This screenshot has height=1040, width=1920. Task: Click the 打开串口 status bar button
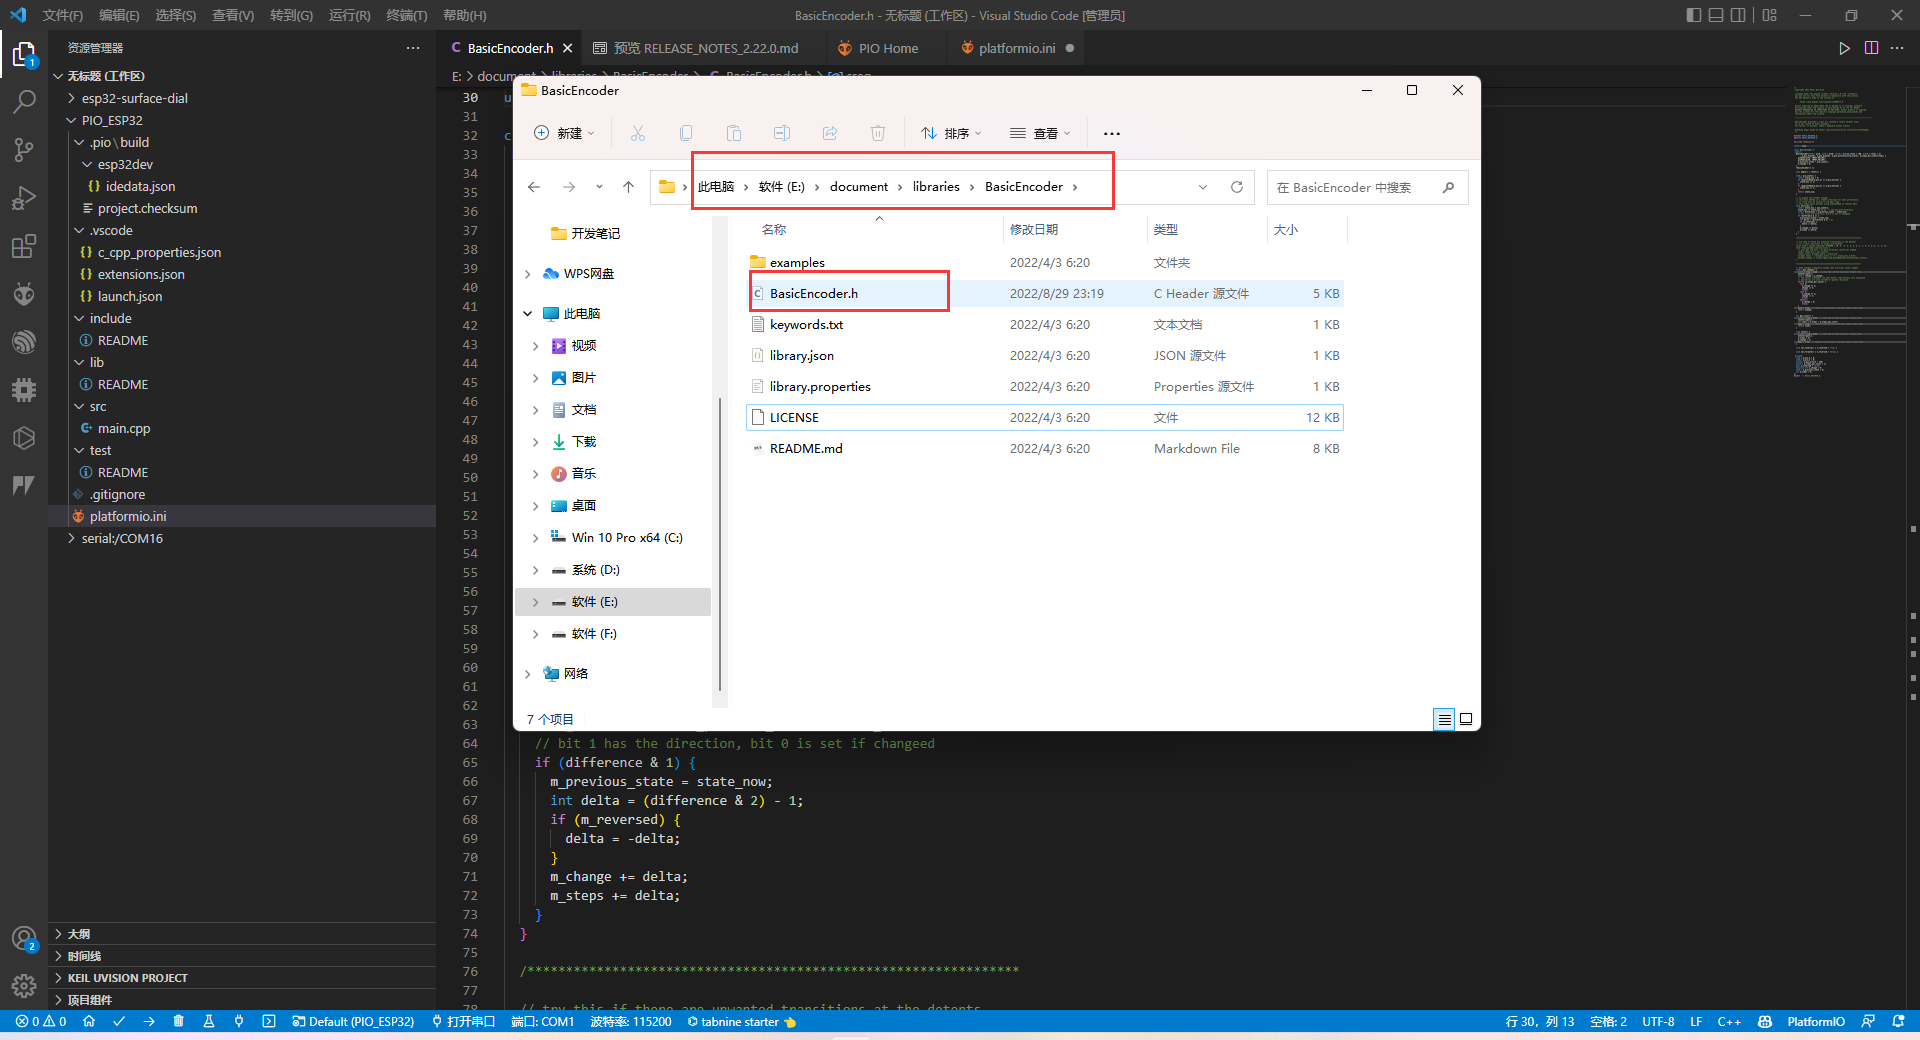tap(464, 1022)
